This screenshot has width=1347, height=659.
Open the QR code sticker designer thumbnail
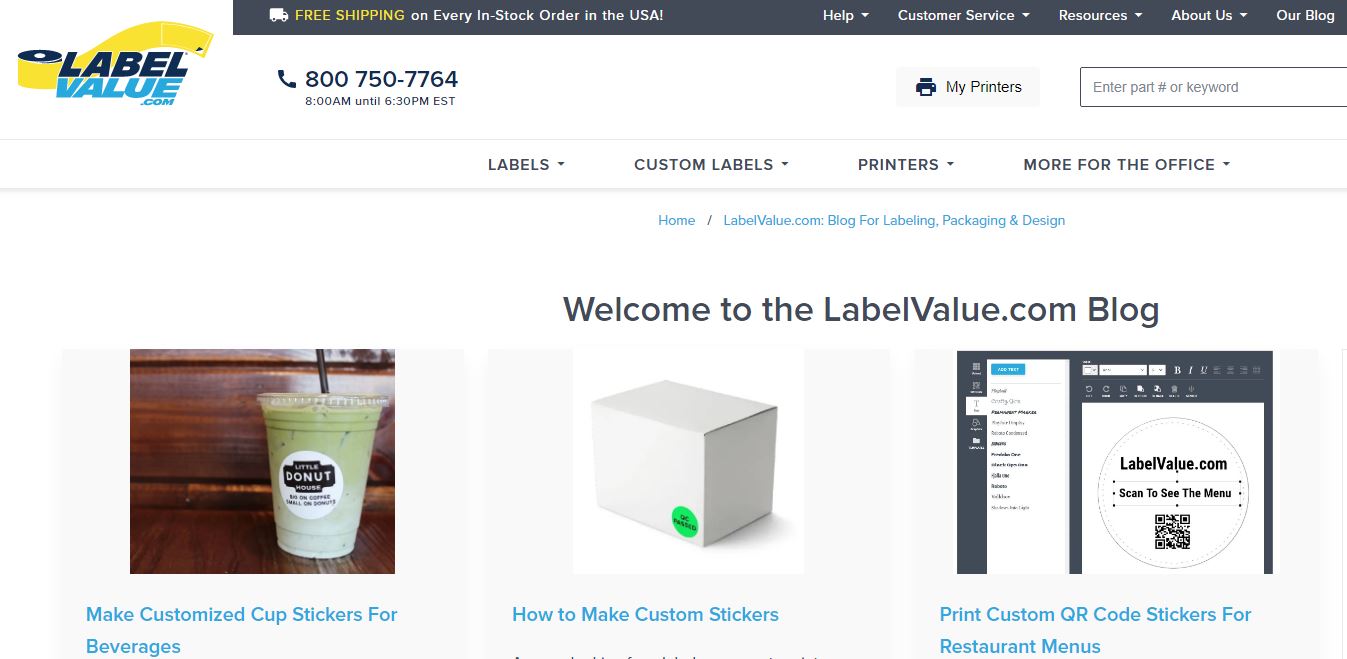coord(1115,461)
